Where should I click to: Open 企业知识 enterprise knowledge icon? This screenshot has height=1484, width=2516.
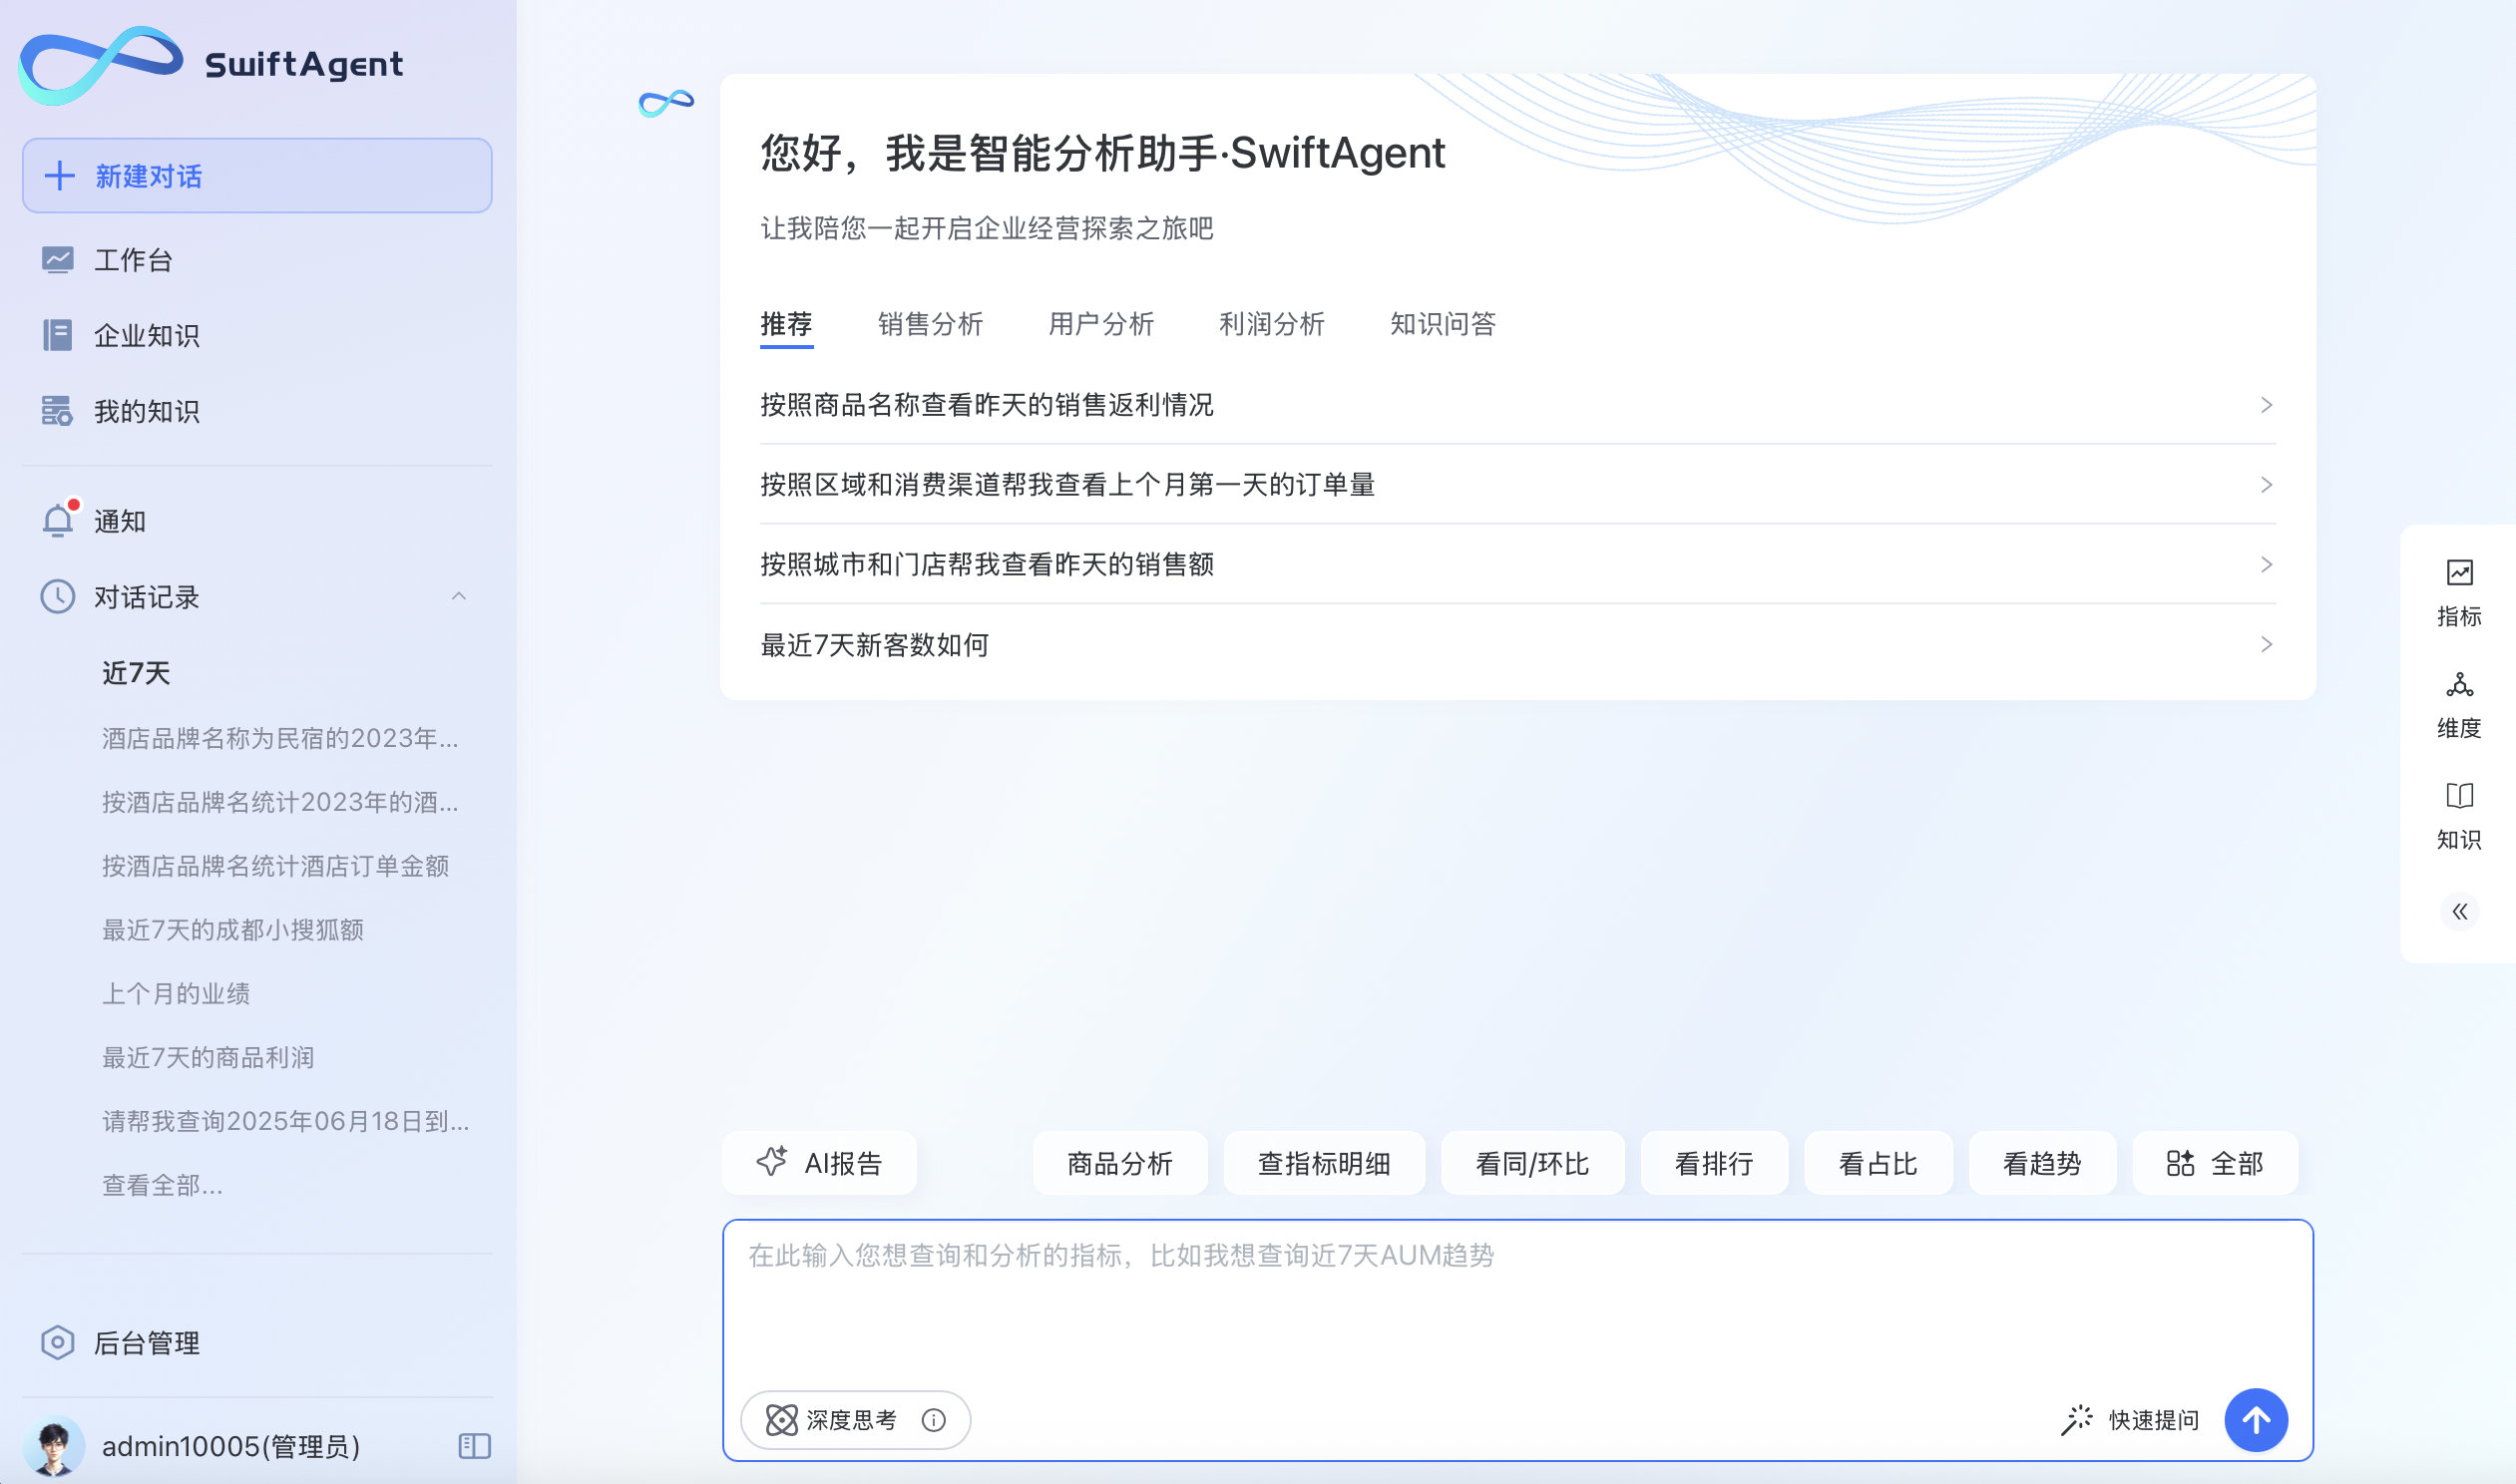57,335
